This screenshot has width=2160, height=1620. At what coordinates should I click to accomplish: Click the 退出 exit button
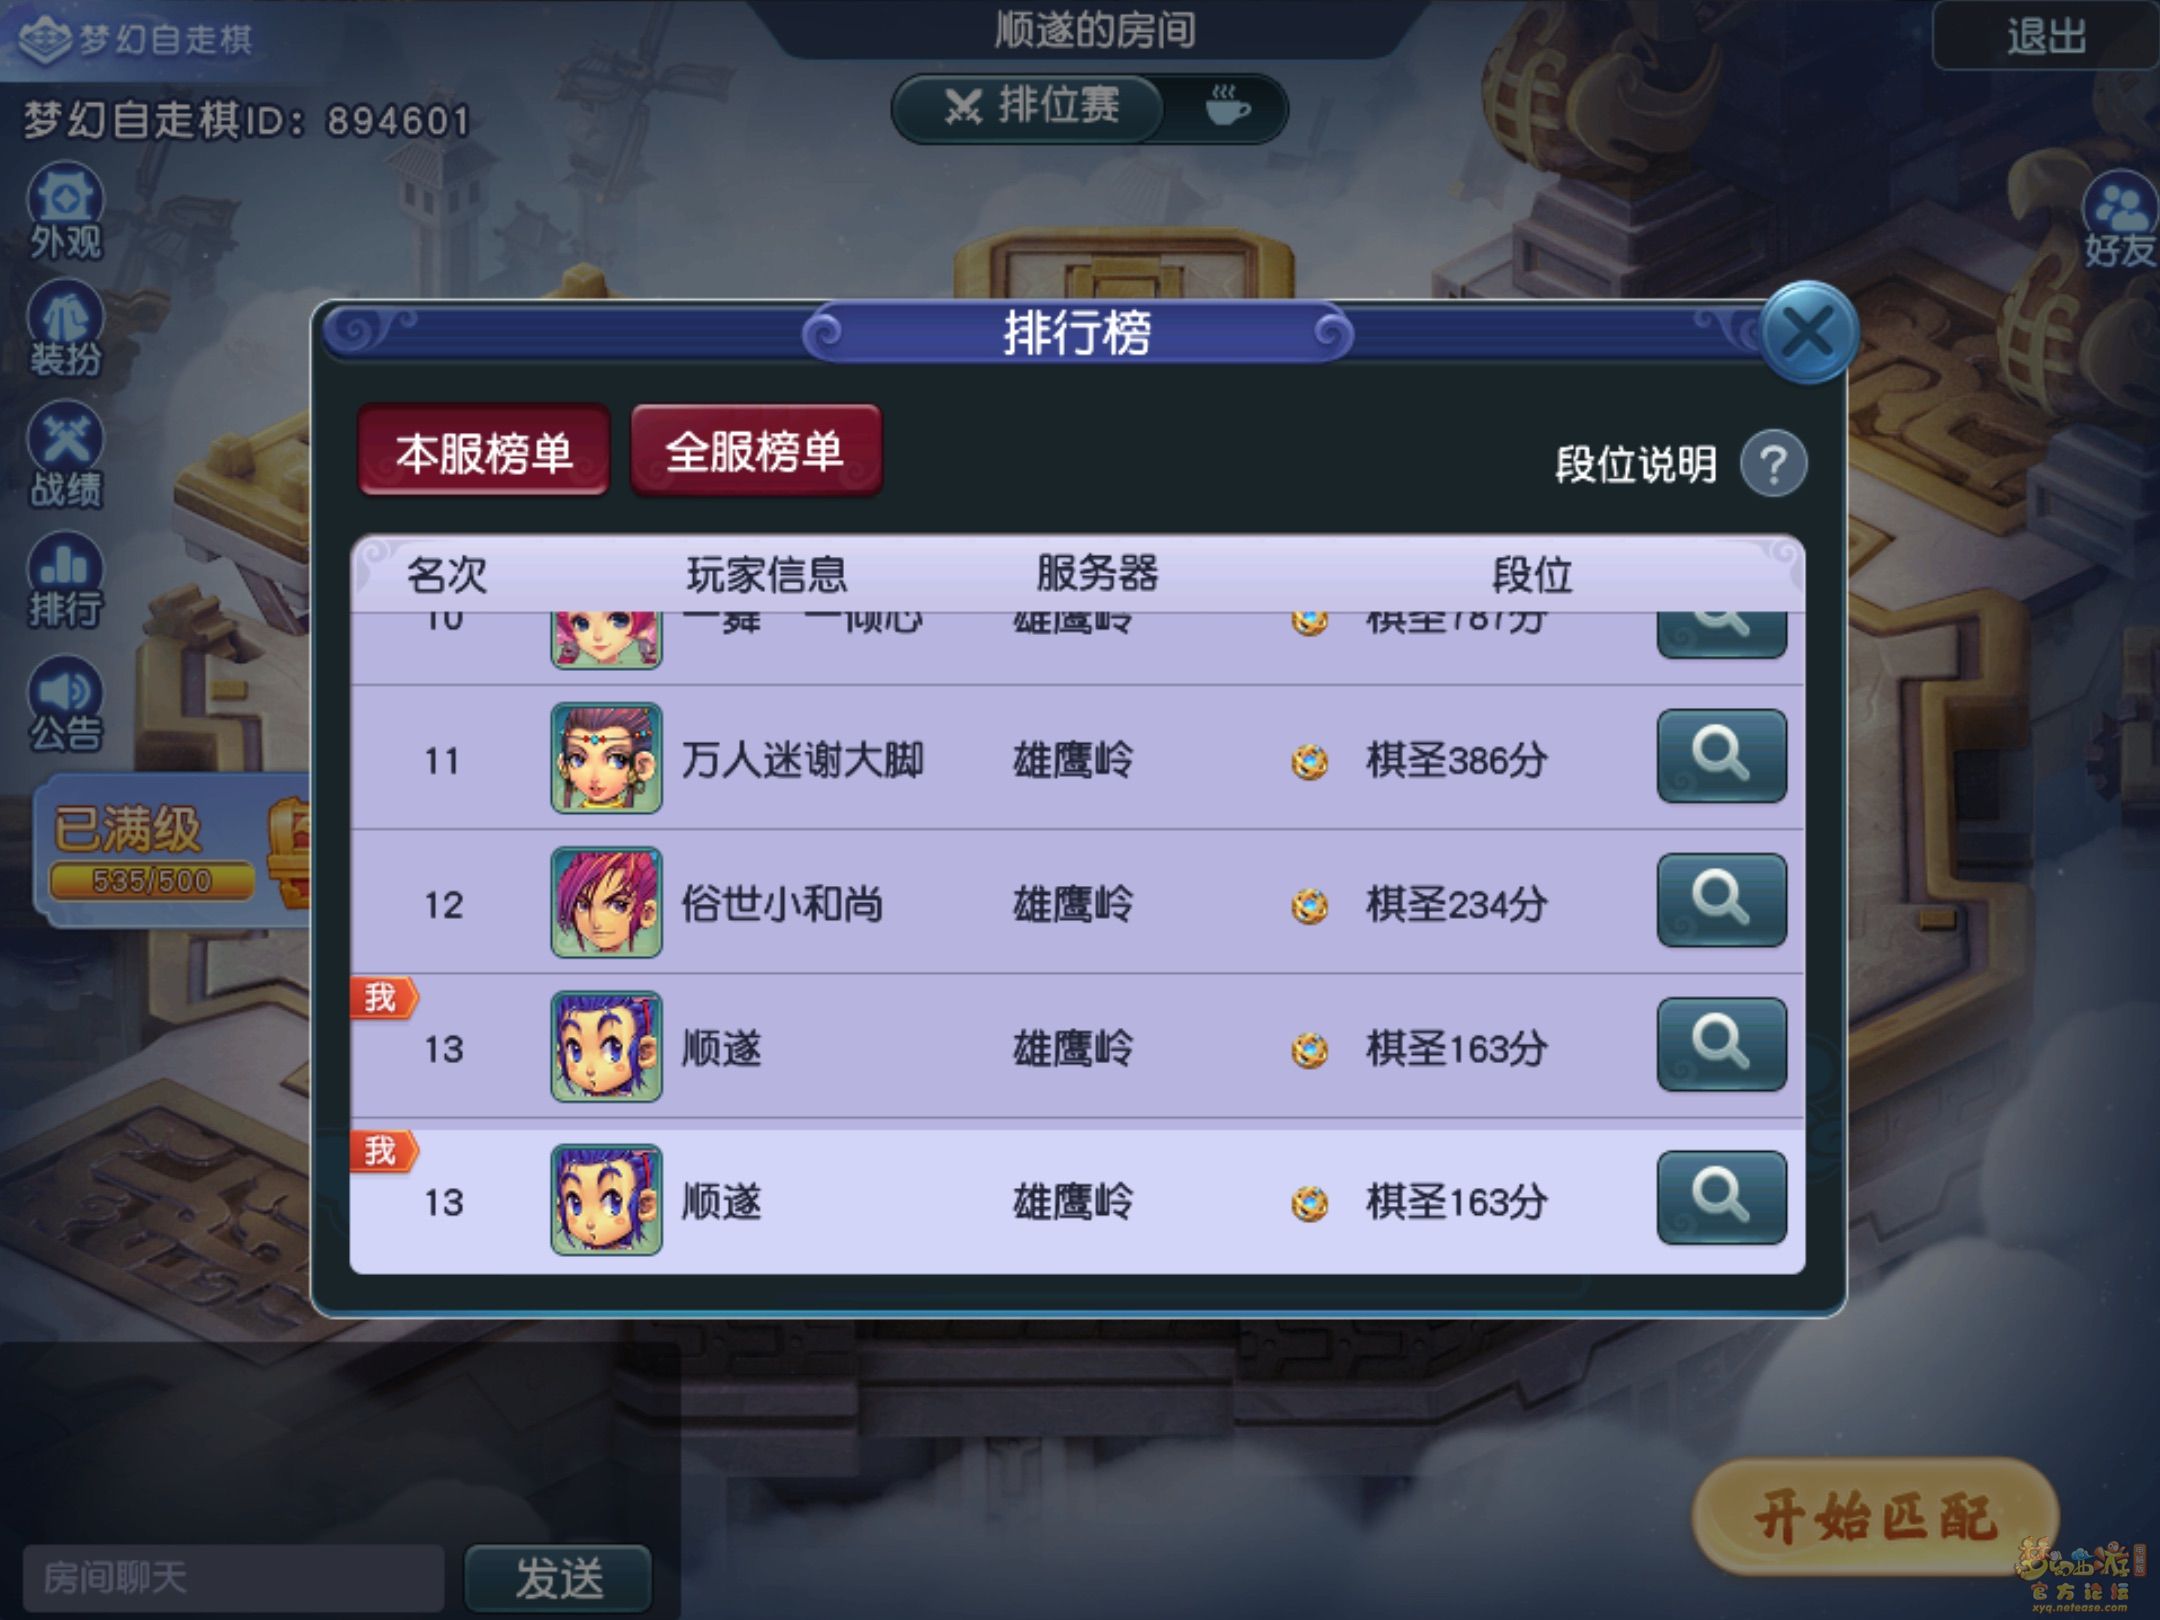(2045, 37)
